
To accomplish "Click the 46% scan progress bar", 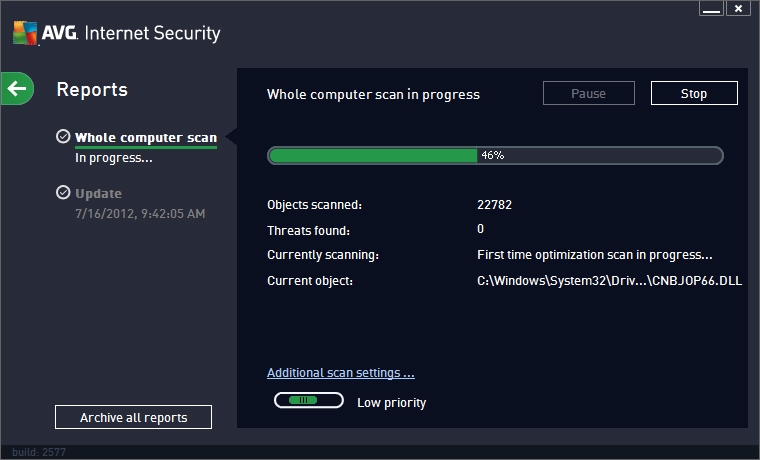I will click(495, 156).
